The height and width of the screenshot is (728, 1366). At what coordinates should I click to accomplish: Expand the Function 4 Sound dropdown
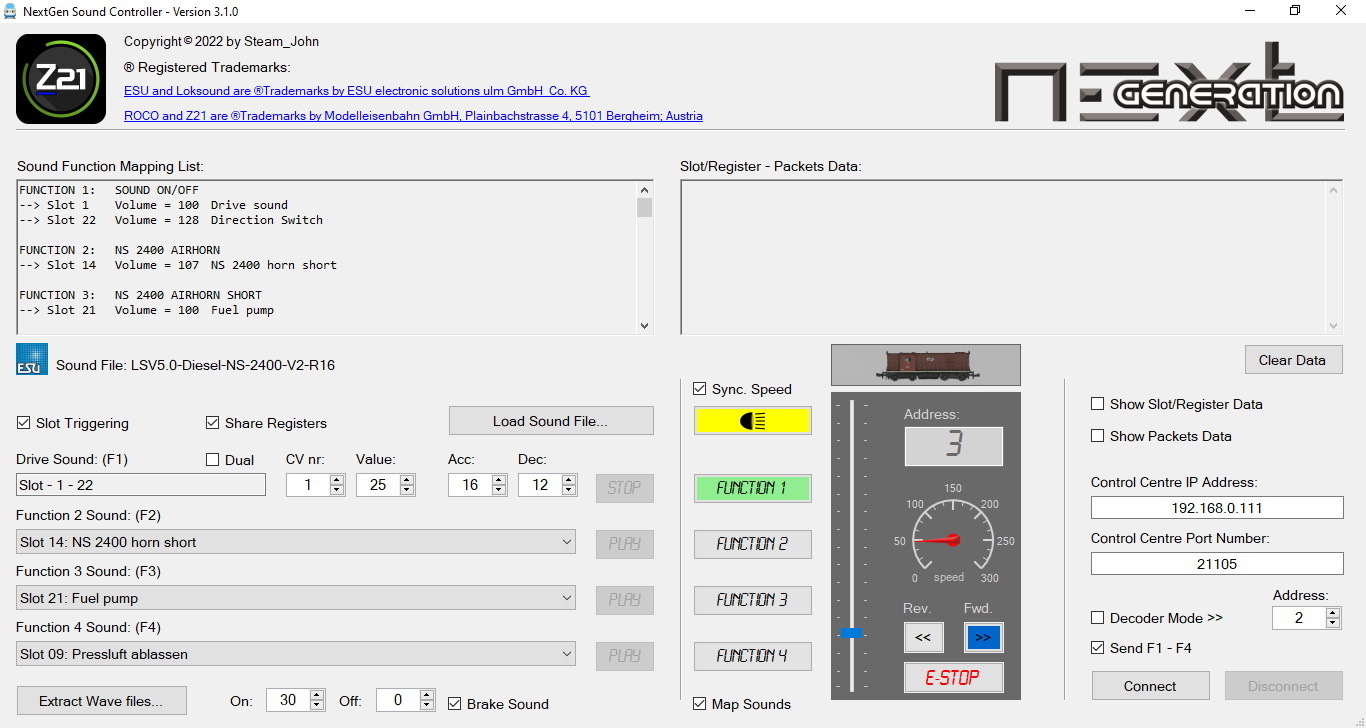[x=296, y=654]
